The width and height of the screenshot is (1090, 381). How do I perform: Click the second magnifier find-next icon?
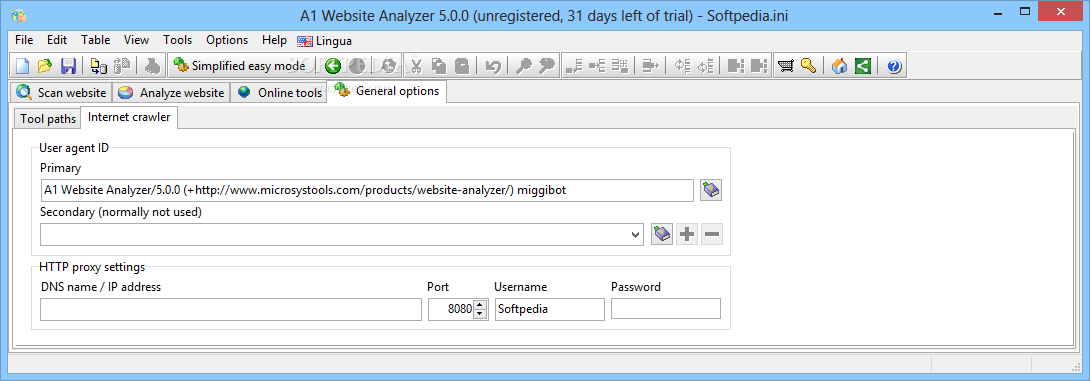pos(547,66)
